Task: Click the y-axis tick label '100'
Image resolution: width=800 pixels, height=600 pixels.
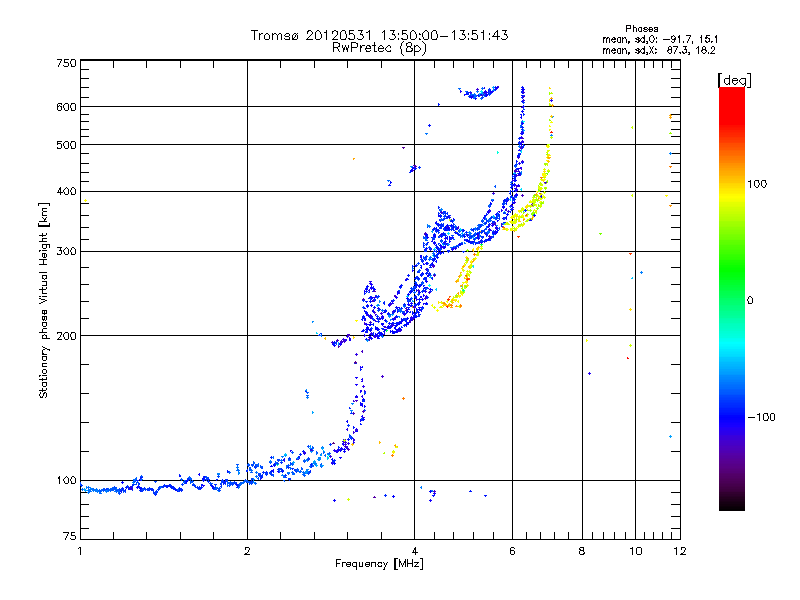Action: tap(66, 480)
